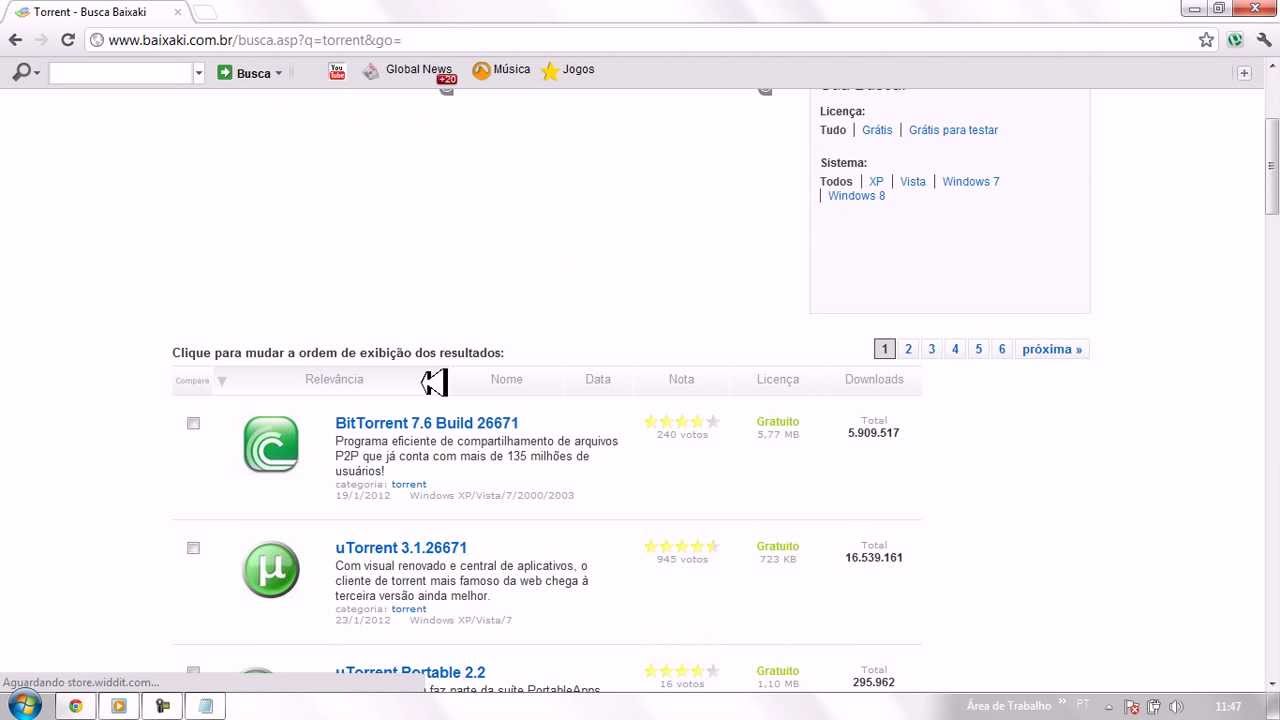Open the uTorrent 3.1.26671 link

coord(401,548)
